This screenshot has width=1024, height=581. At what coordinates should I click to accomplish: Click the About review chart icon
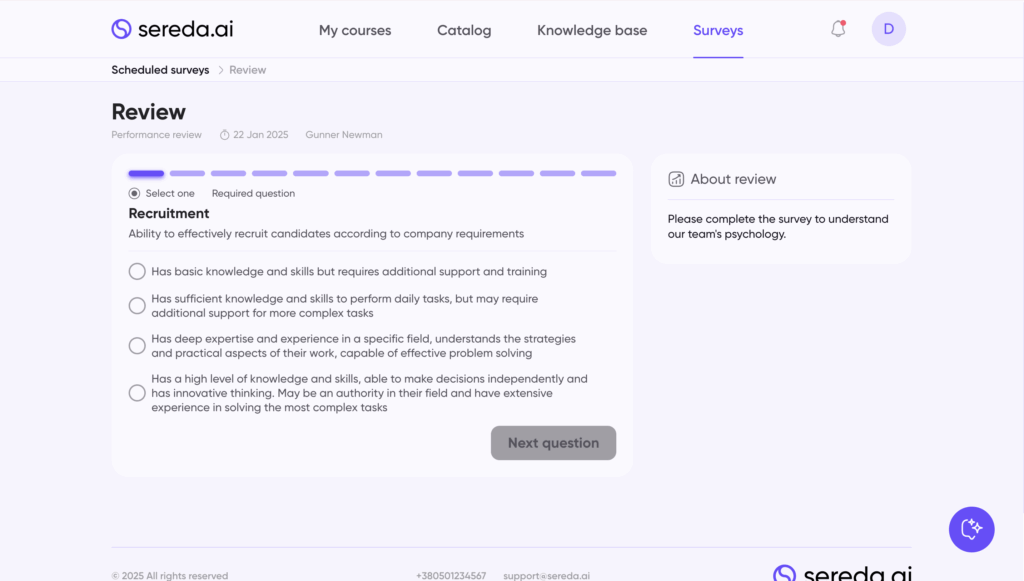click(x=676, y=179)
